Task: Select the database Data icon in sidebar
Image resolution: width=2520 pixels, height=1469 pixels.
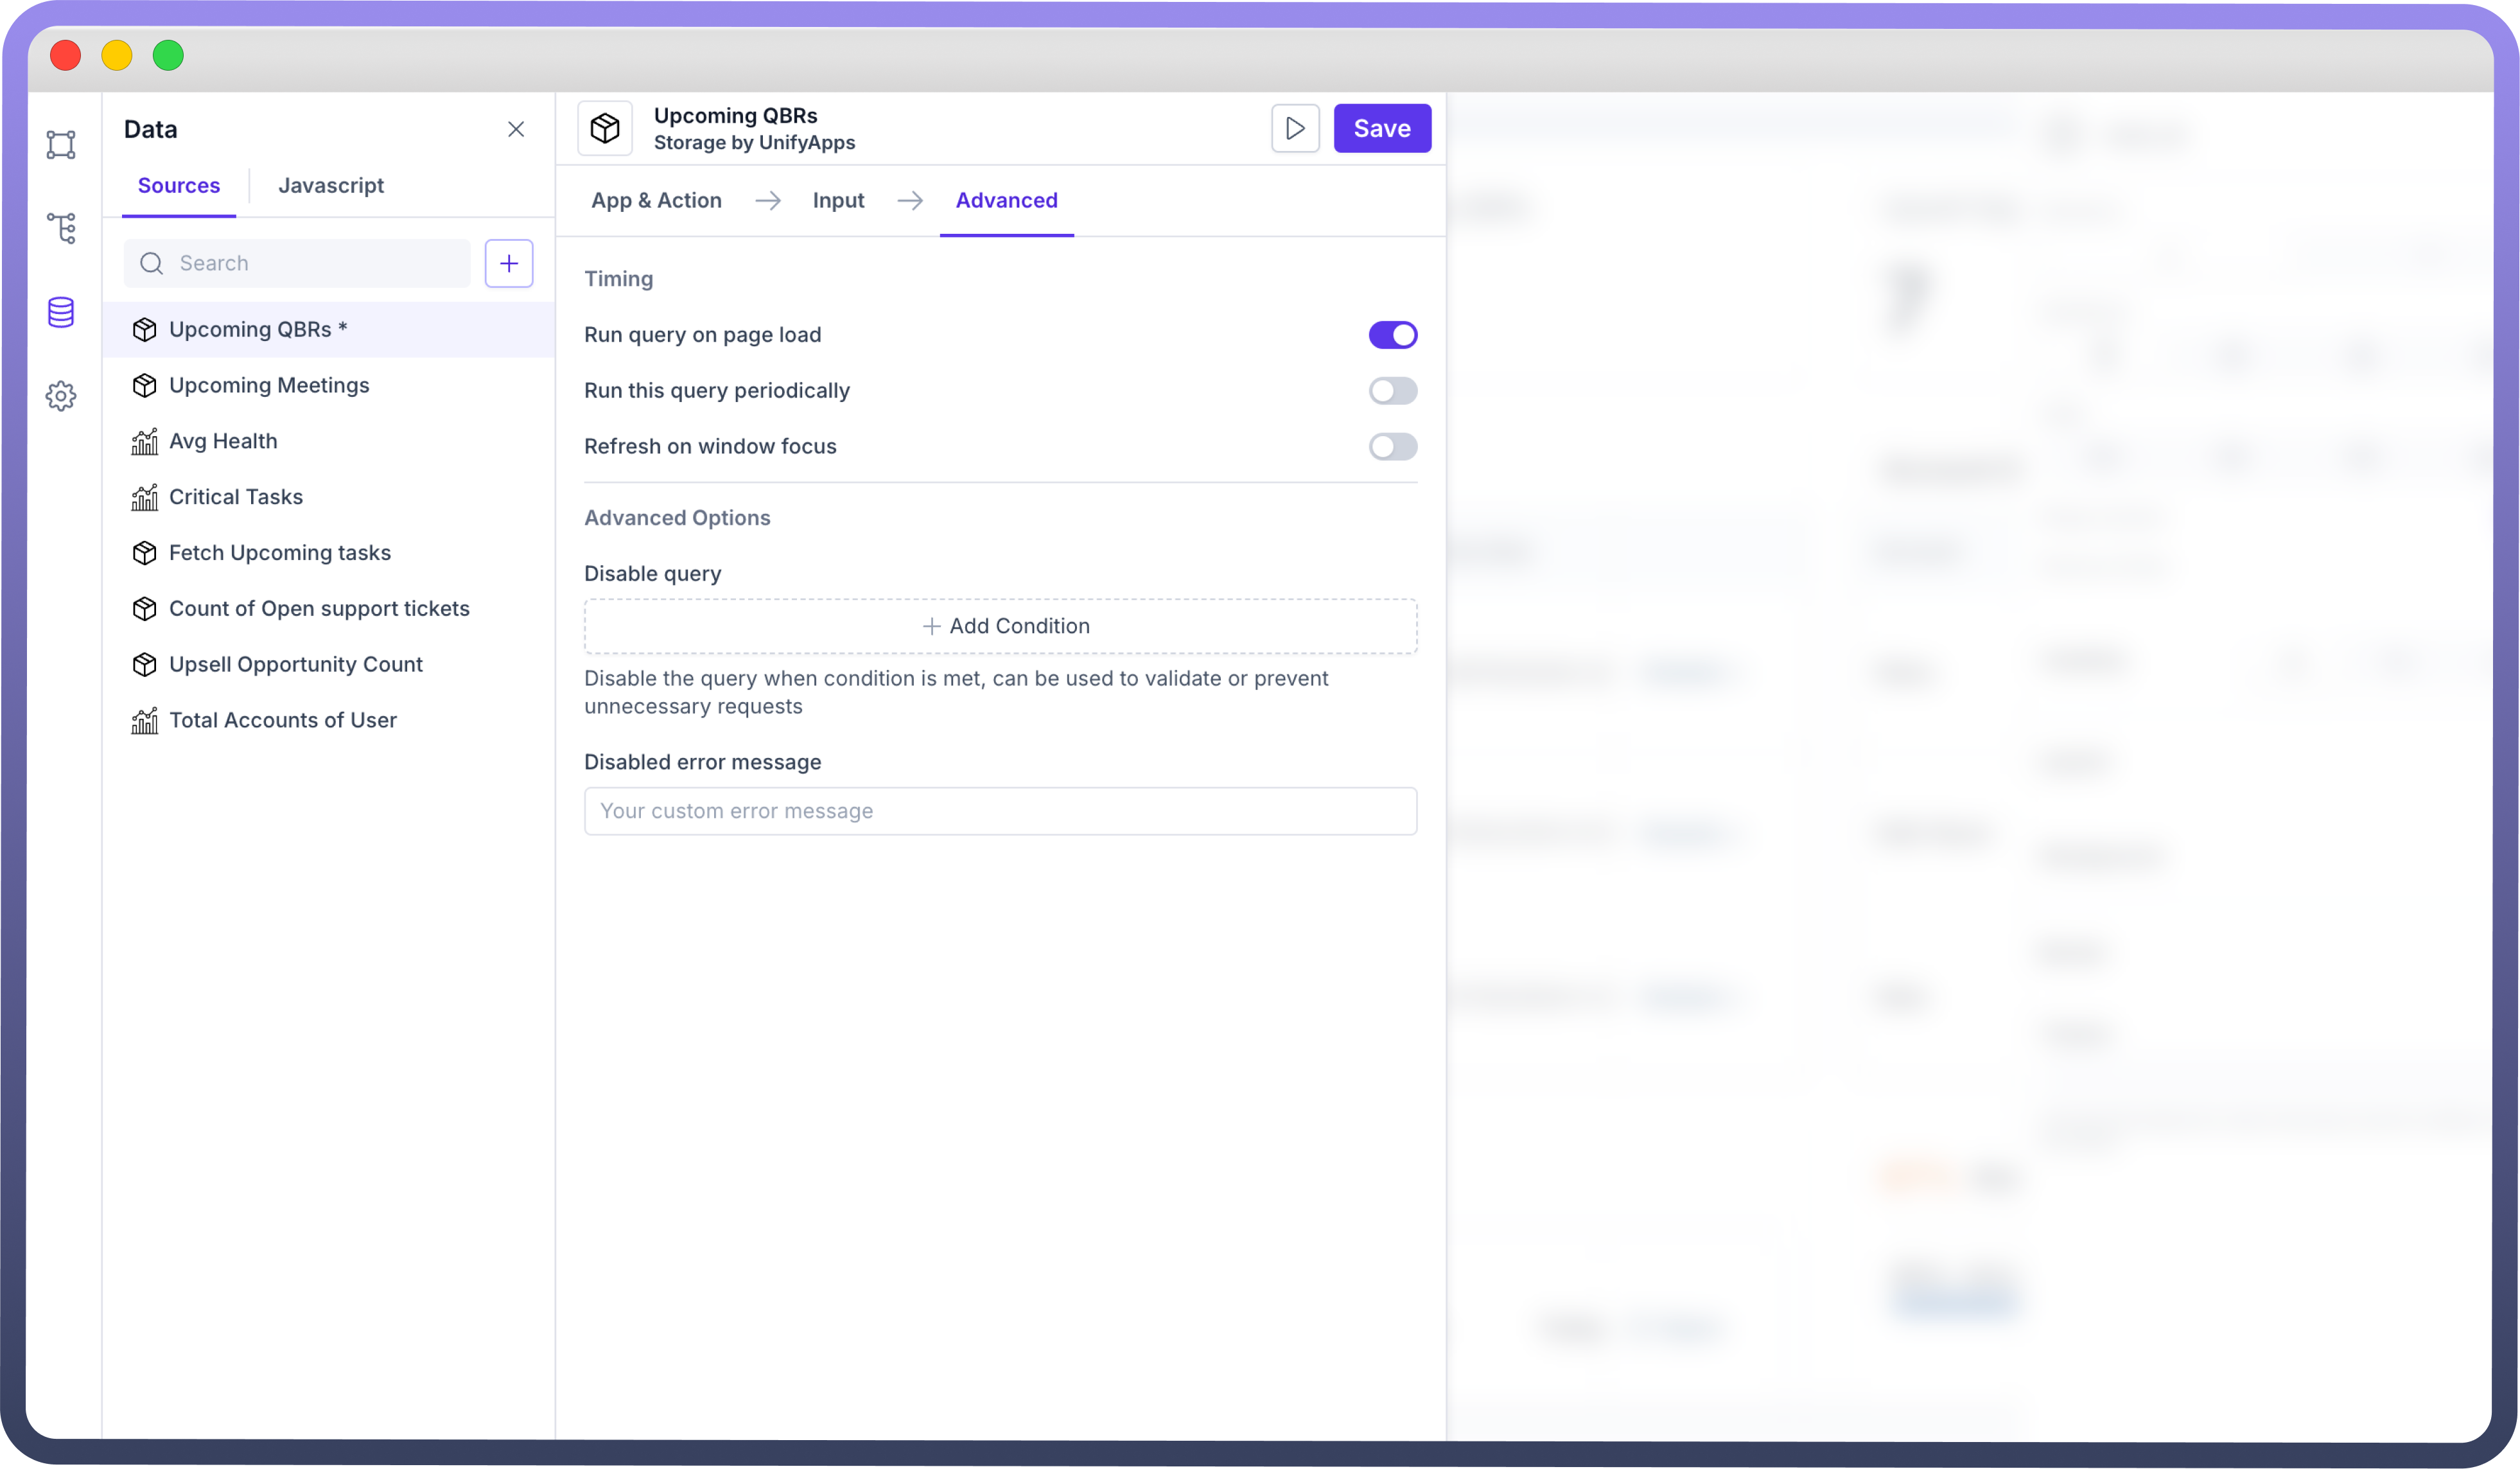Action: coord(61,312)
